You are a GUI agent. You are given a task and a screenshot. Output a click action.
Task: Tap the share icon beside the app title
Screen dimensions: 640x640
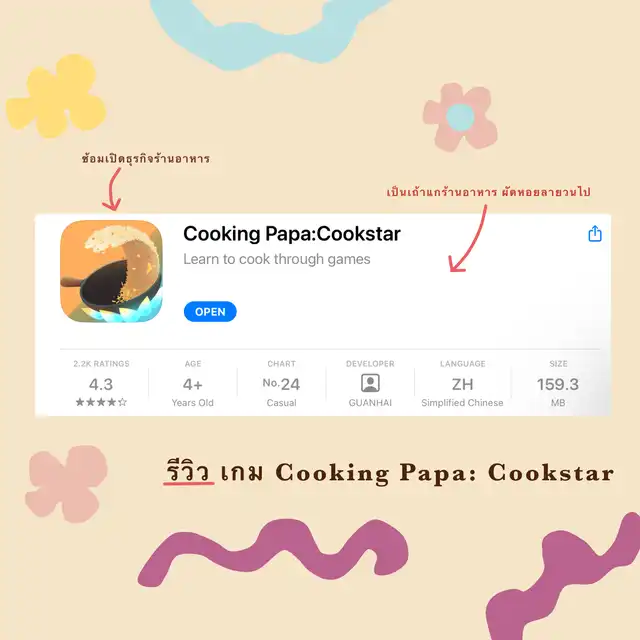pyautogui.click(x=595, y=233)
